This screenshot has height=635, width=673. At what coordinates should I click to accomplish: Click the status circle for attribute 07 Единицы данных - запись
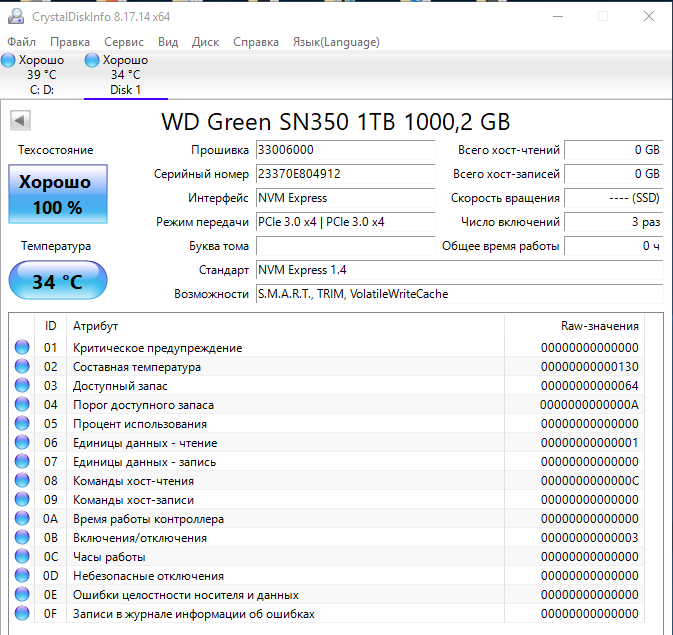22,461
